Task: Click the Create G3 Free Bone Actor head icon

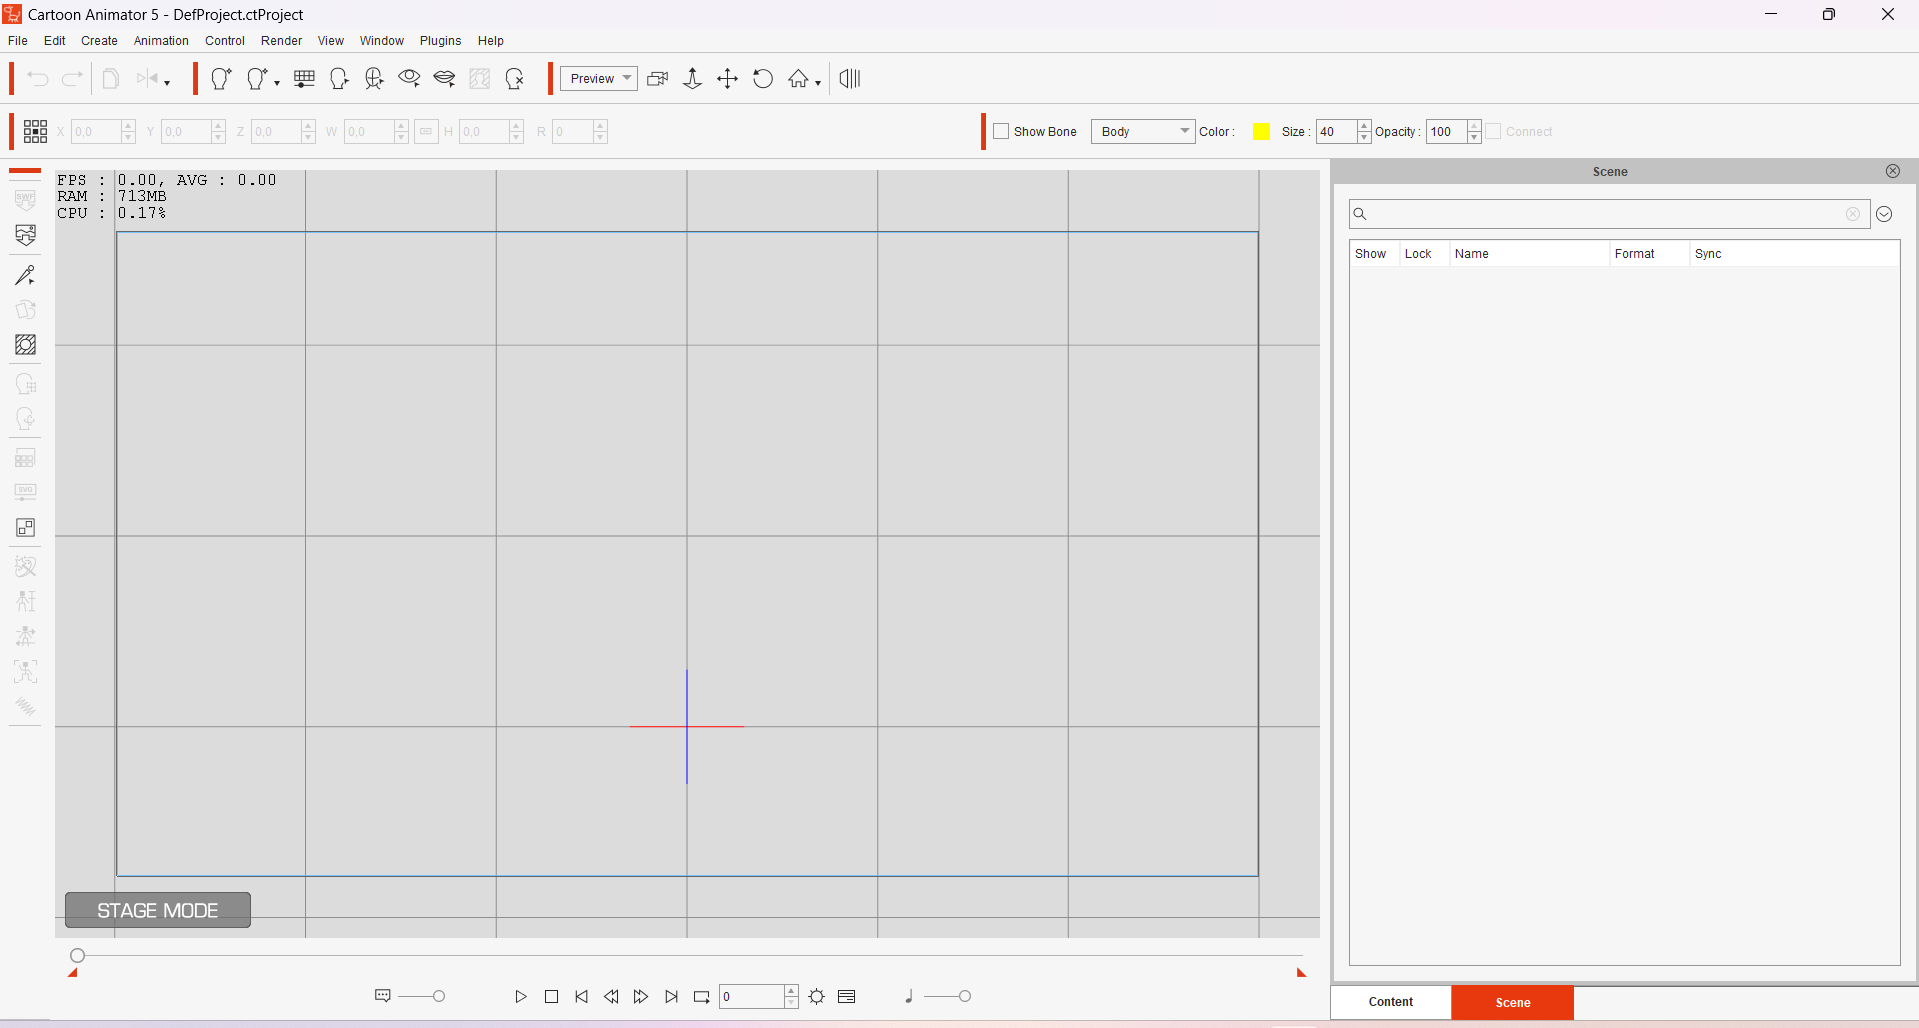Action: coord(221,79)
